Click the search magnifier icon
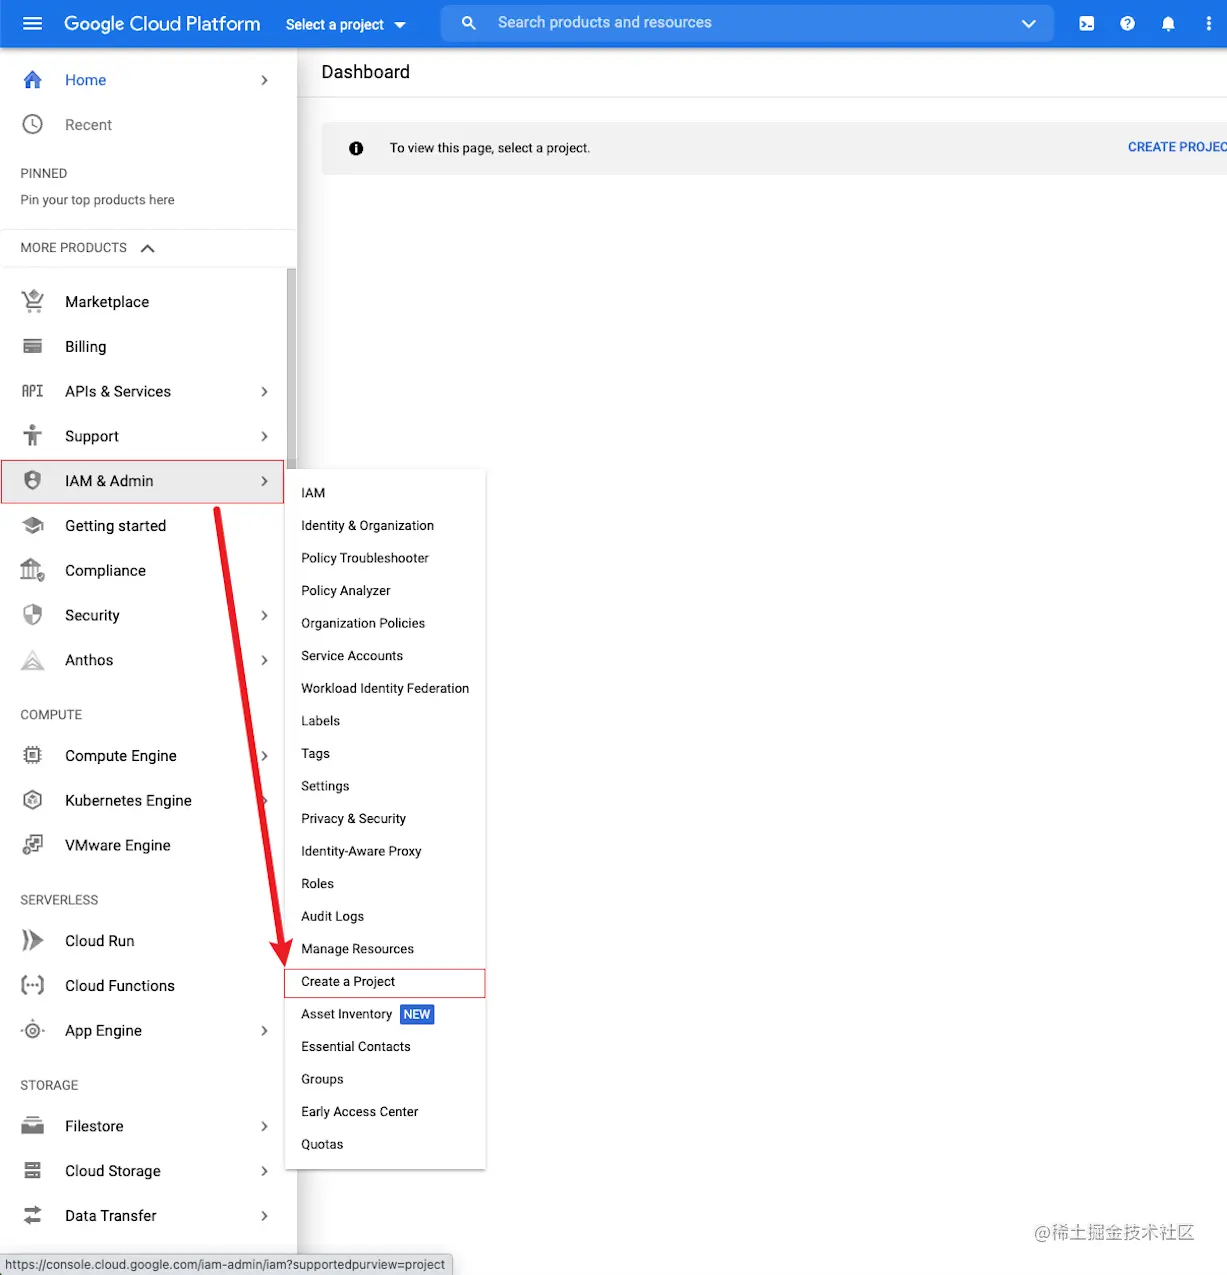This screenshot has height=1275, width=1227. coord(468,23)
